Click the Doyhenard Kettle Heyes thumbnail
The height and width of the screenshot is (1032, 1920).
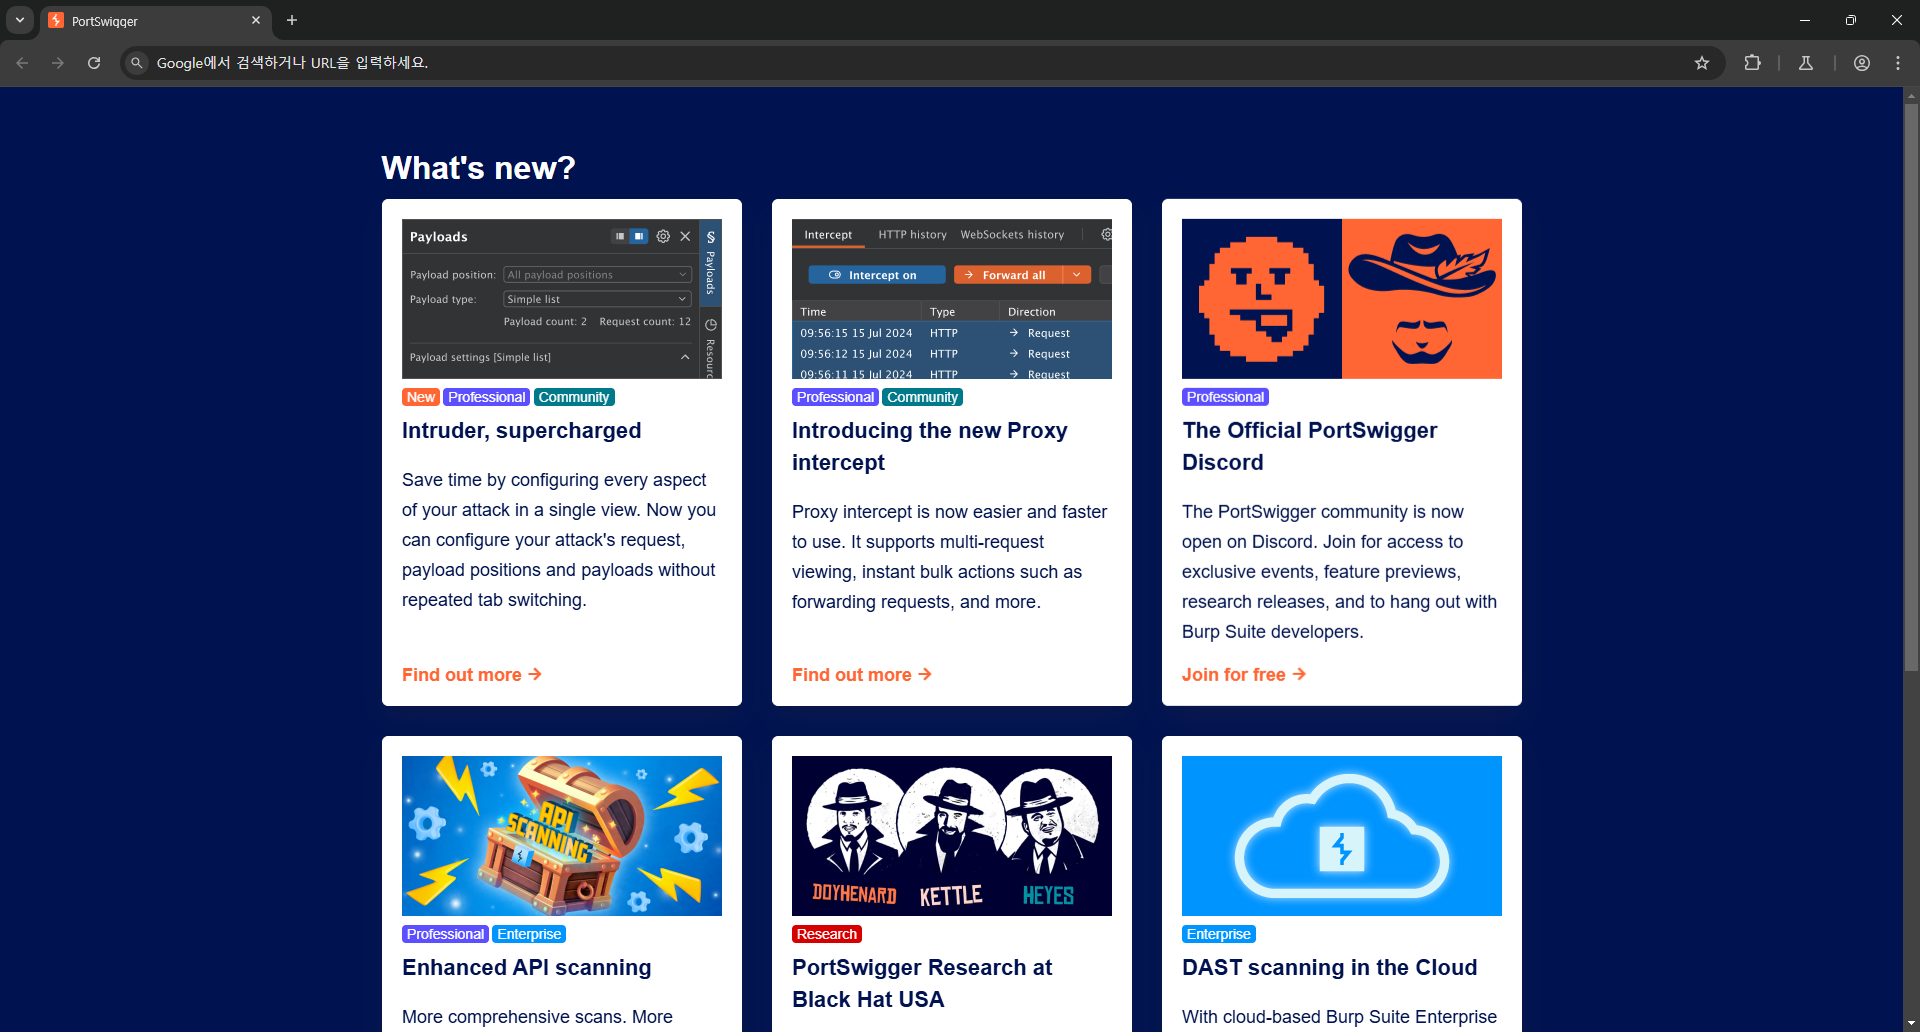pyautogui.click(x=952, y=836)
